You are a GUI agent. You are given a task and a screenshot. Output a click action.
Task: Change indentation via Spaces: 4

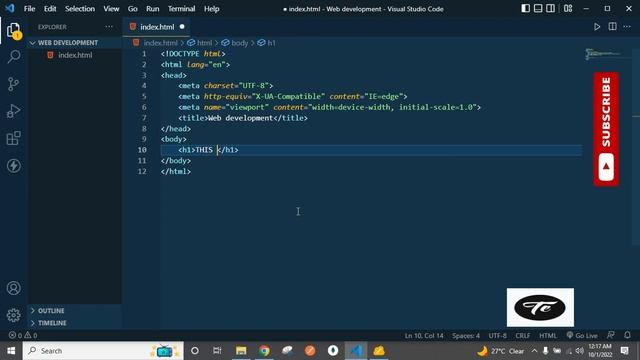coord(466,336)
